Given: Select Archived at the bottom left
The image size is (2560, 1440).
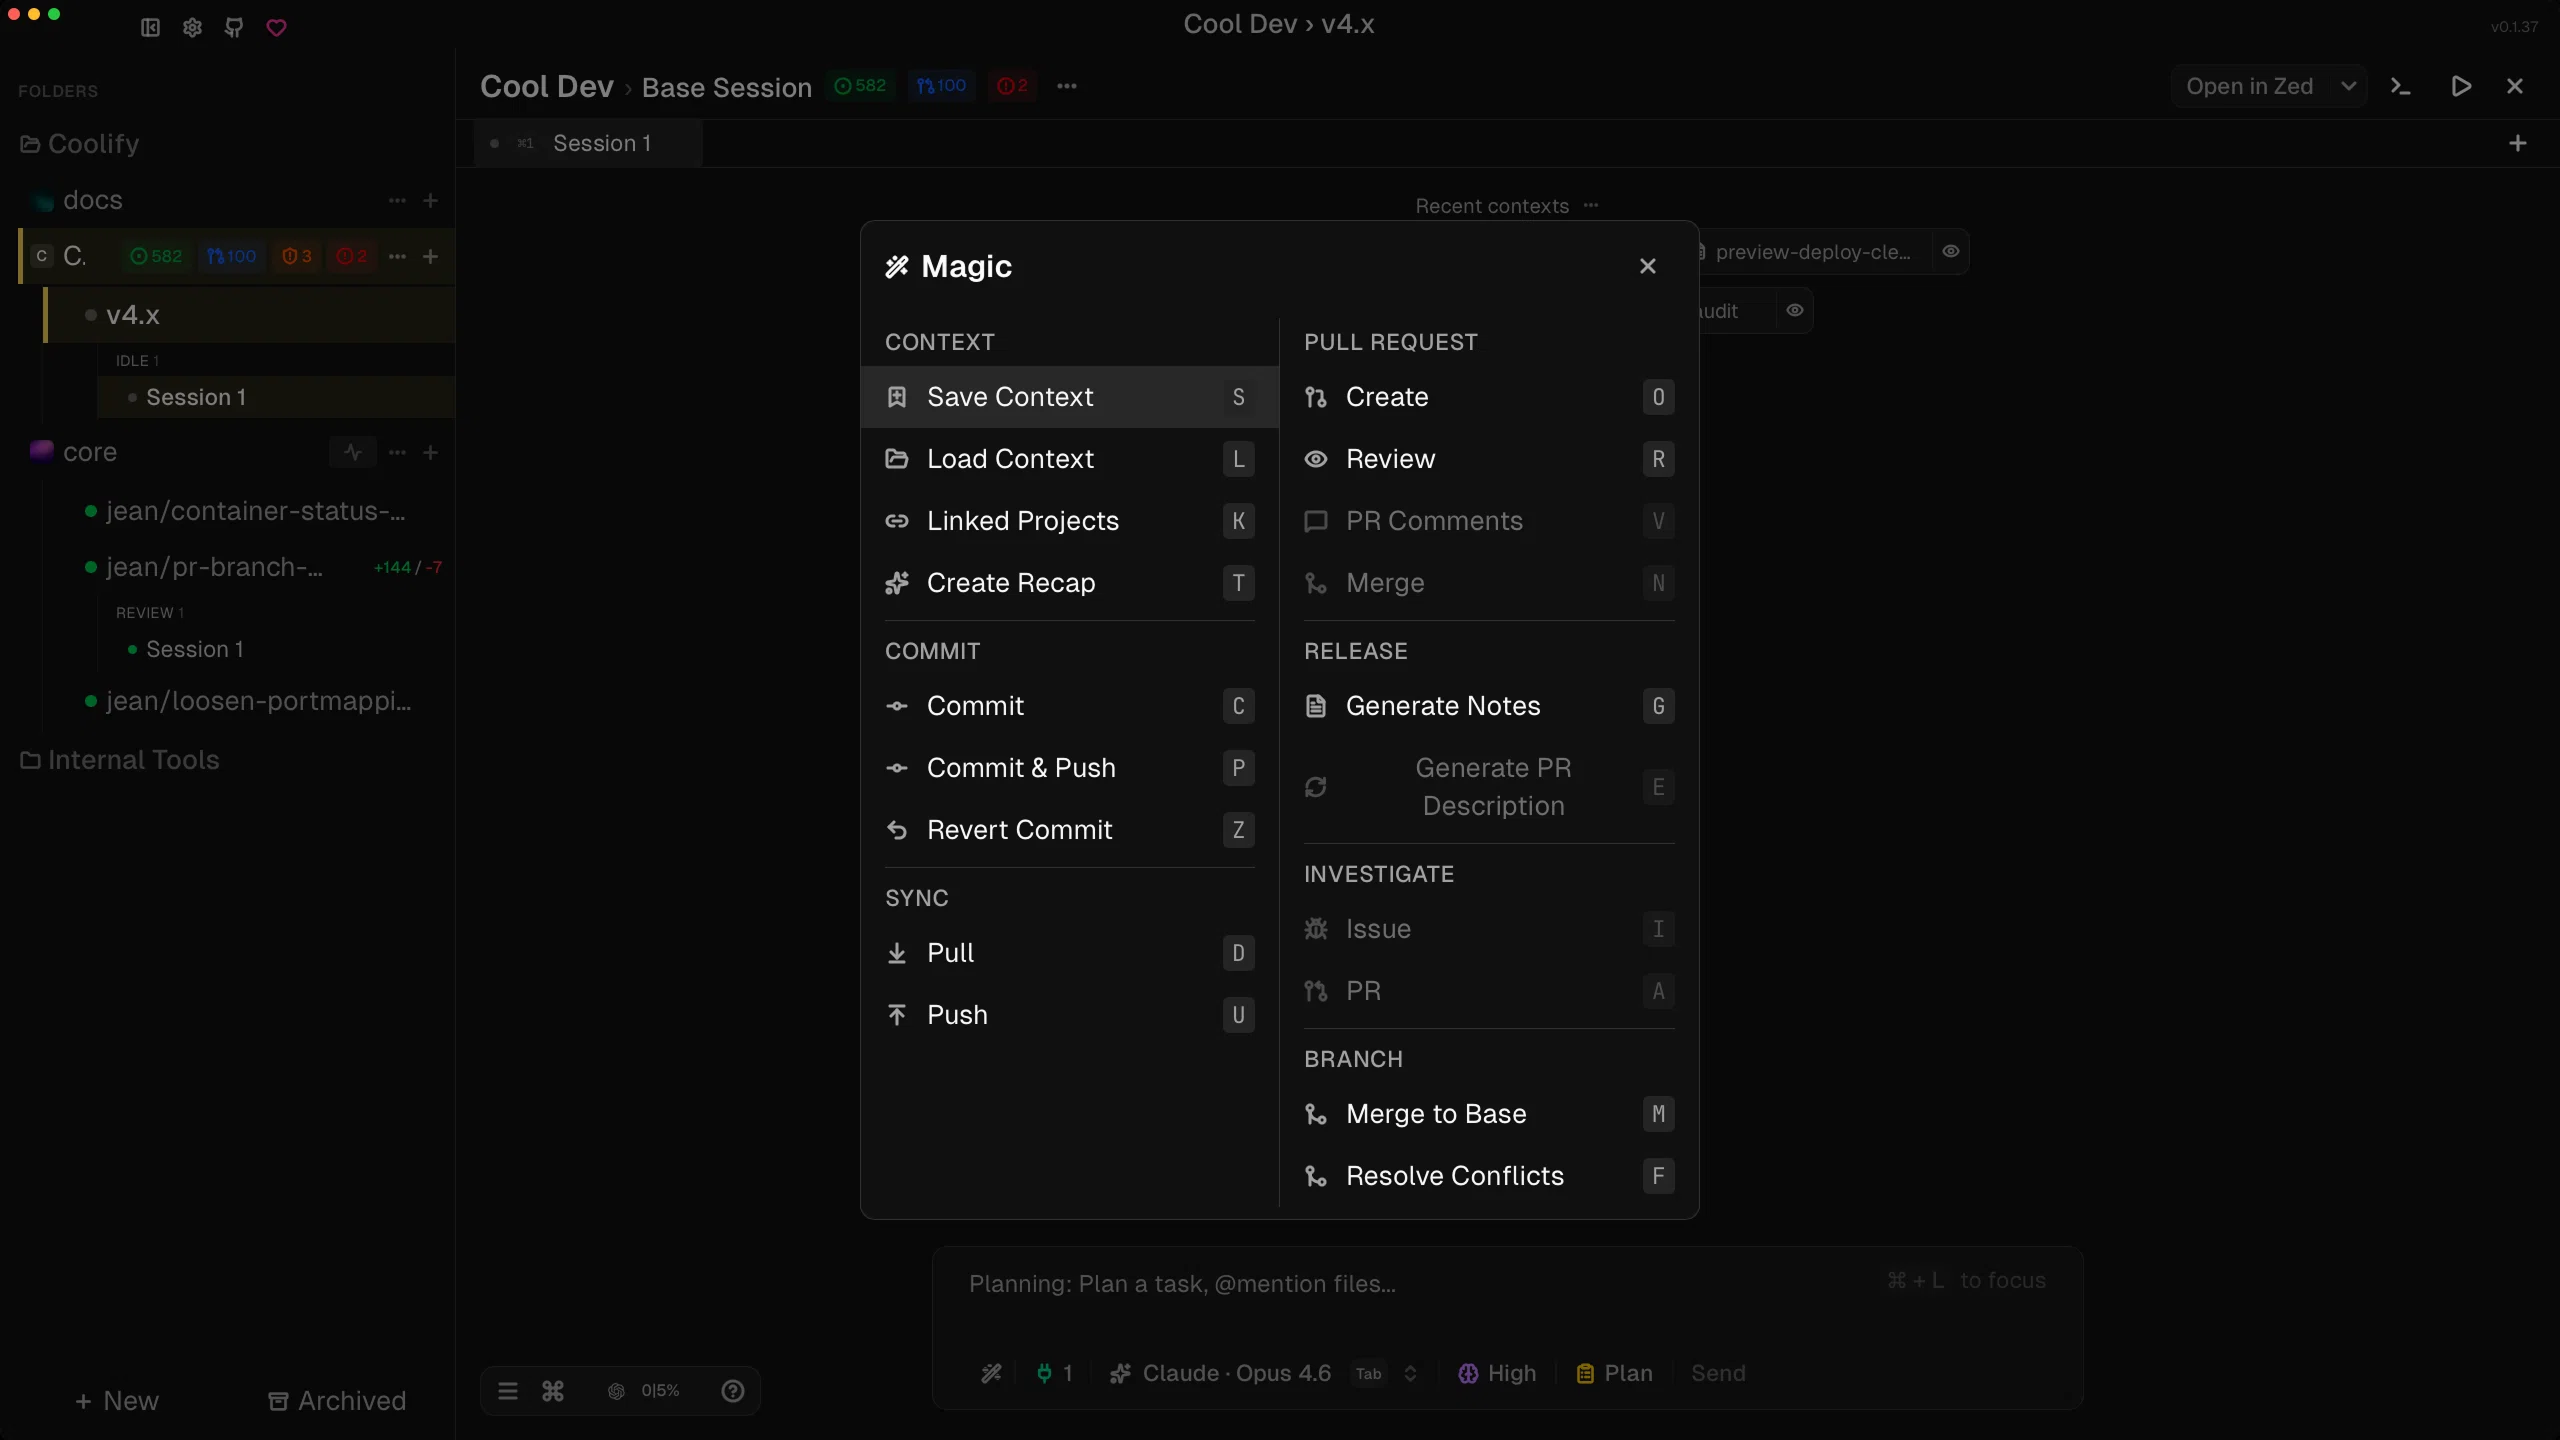Looking at the screenshot, I should pos(335,1400).
